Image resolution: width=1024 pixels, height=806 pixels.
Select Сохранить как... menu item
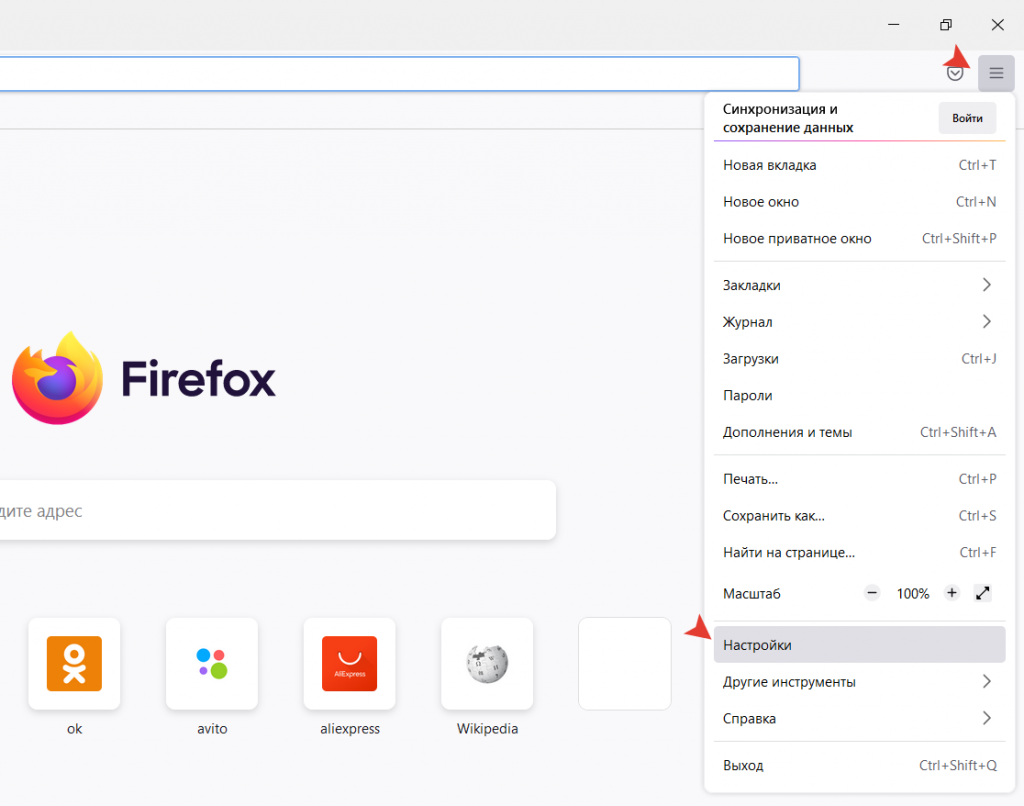pos(859,515)
